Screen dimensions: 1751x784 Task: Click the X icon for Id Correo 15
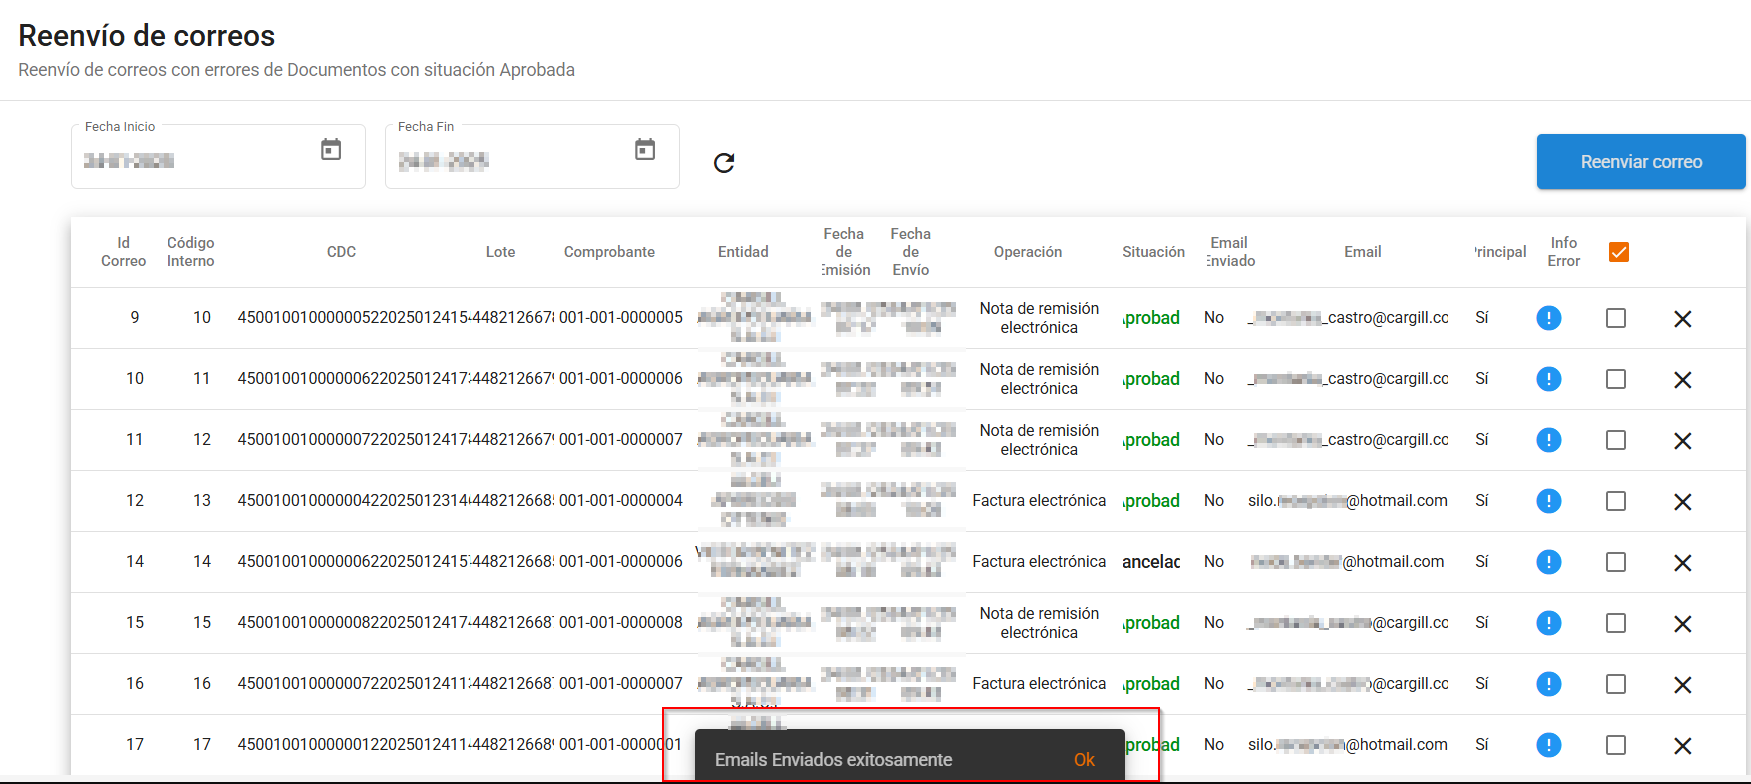click(1683, 624)
